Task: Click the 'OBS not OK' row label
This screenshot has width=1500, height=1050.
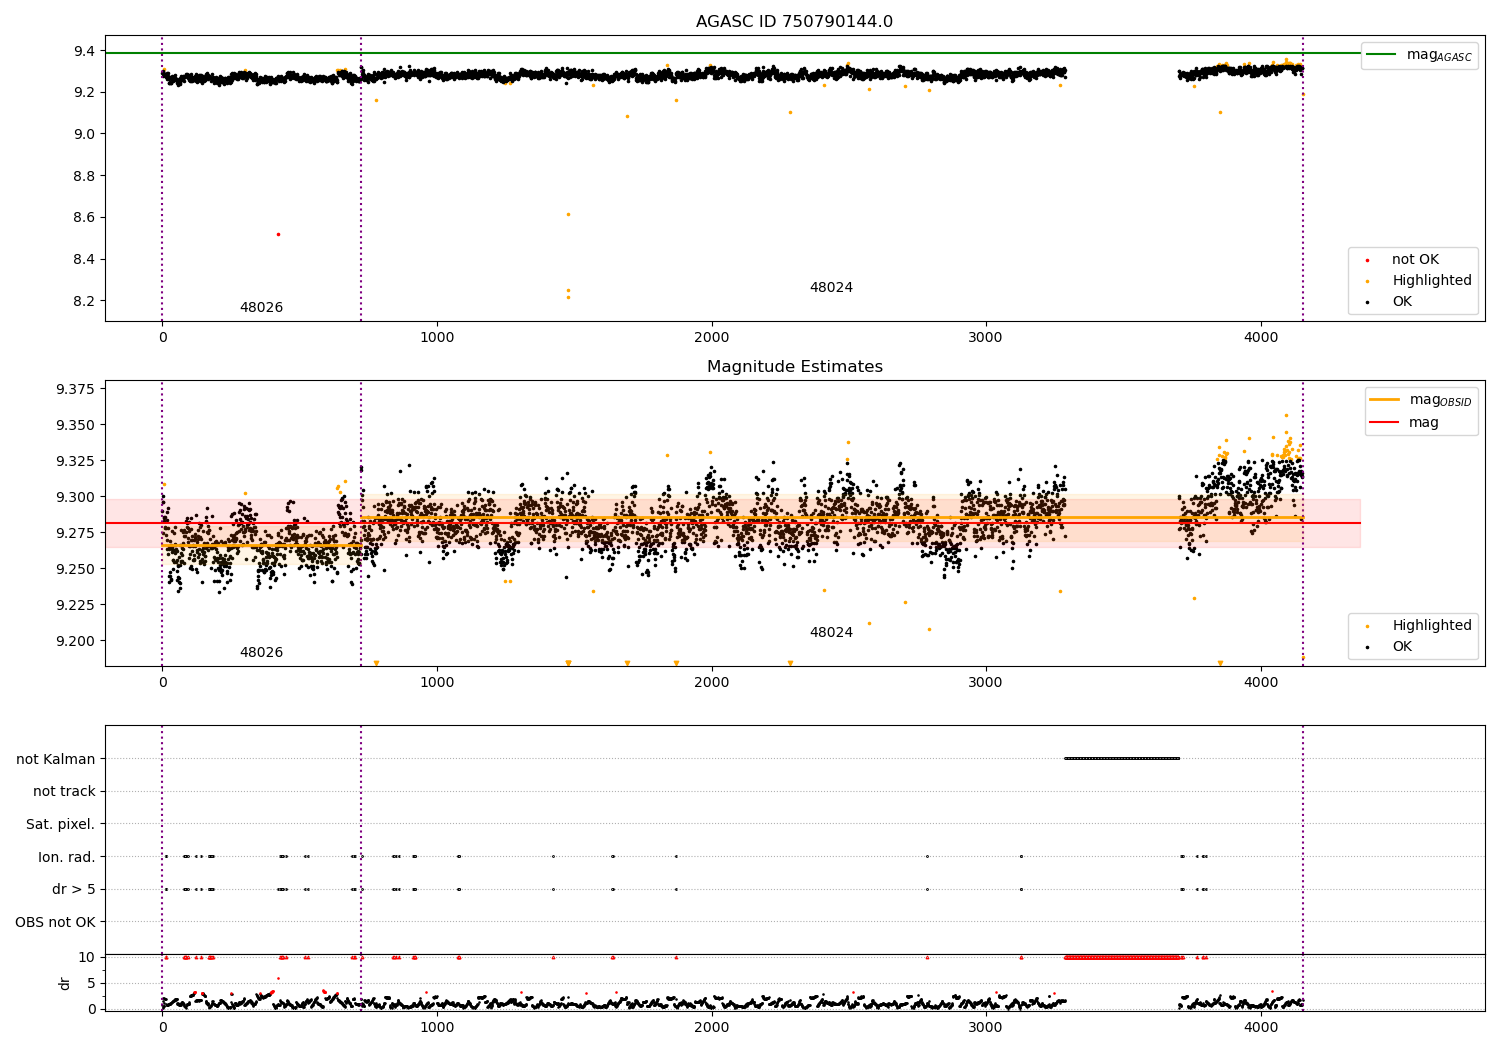Action: (x=56, y=922)
